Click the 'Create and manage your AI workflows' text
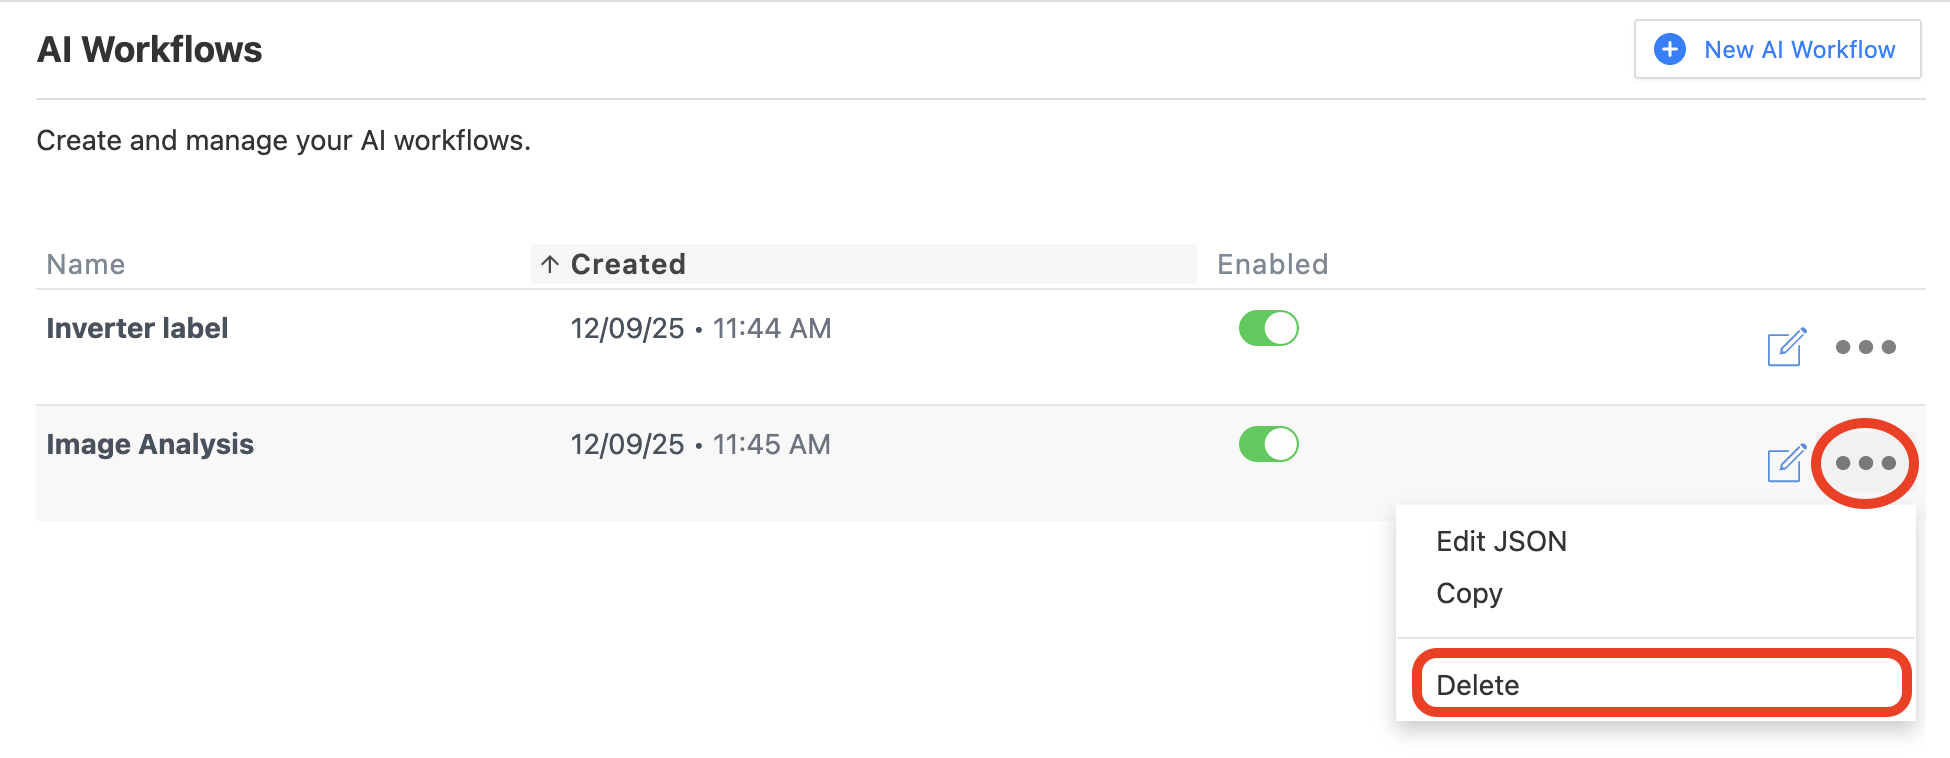 (x=283, y=140)
